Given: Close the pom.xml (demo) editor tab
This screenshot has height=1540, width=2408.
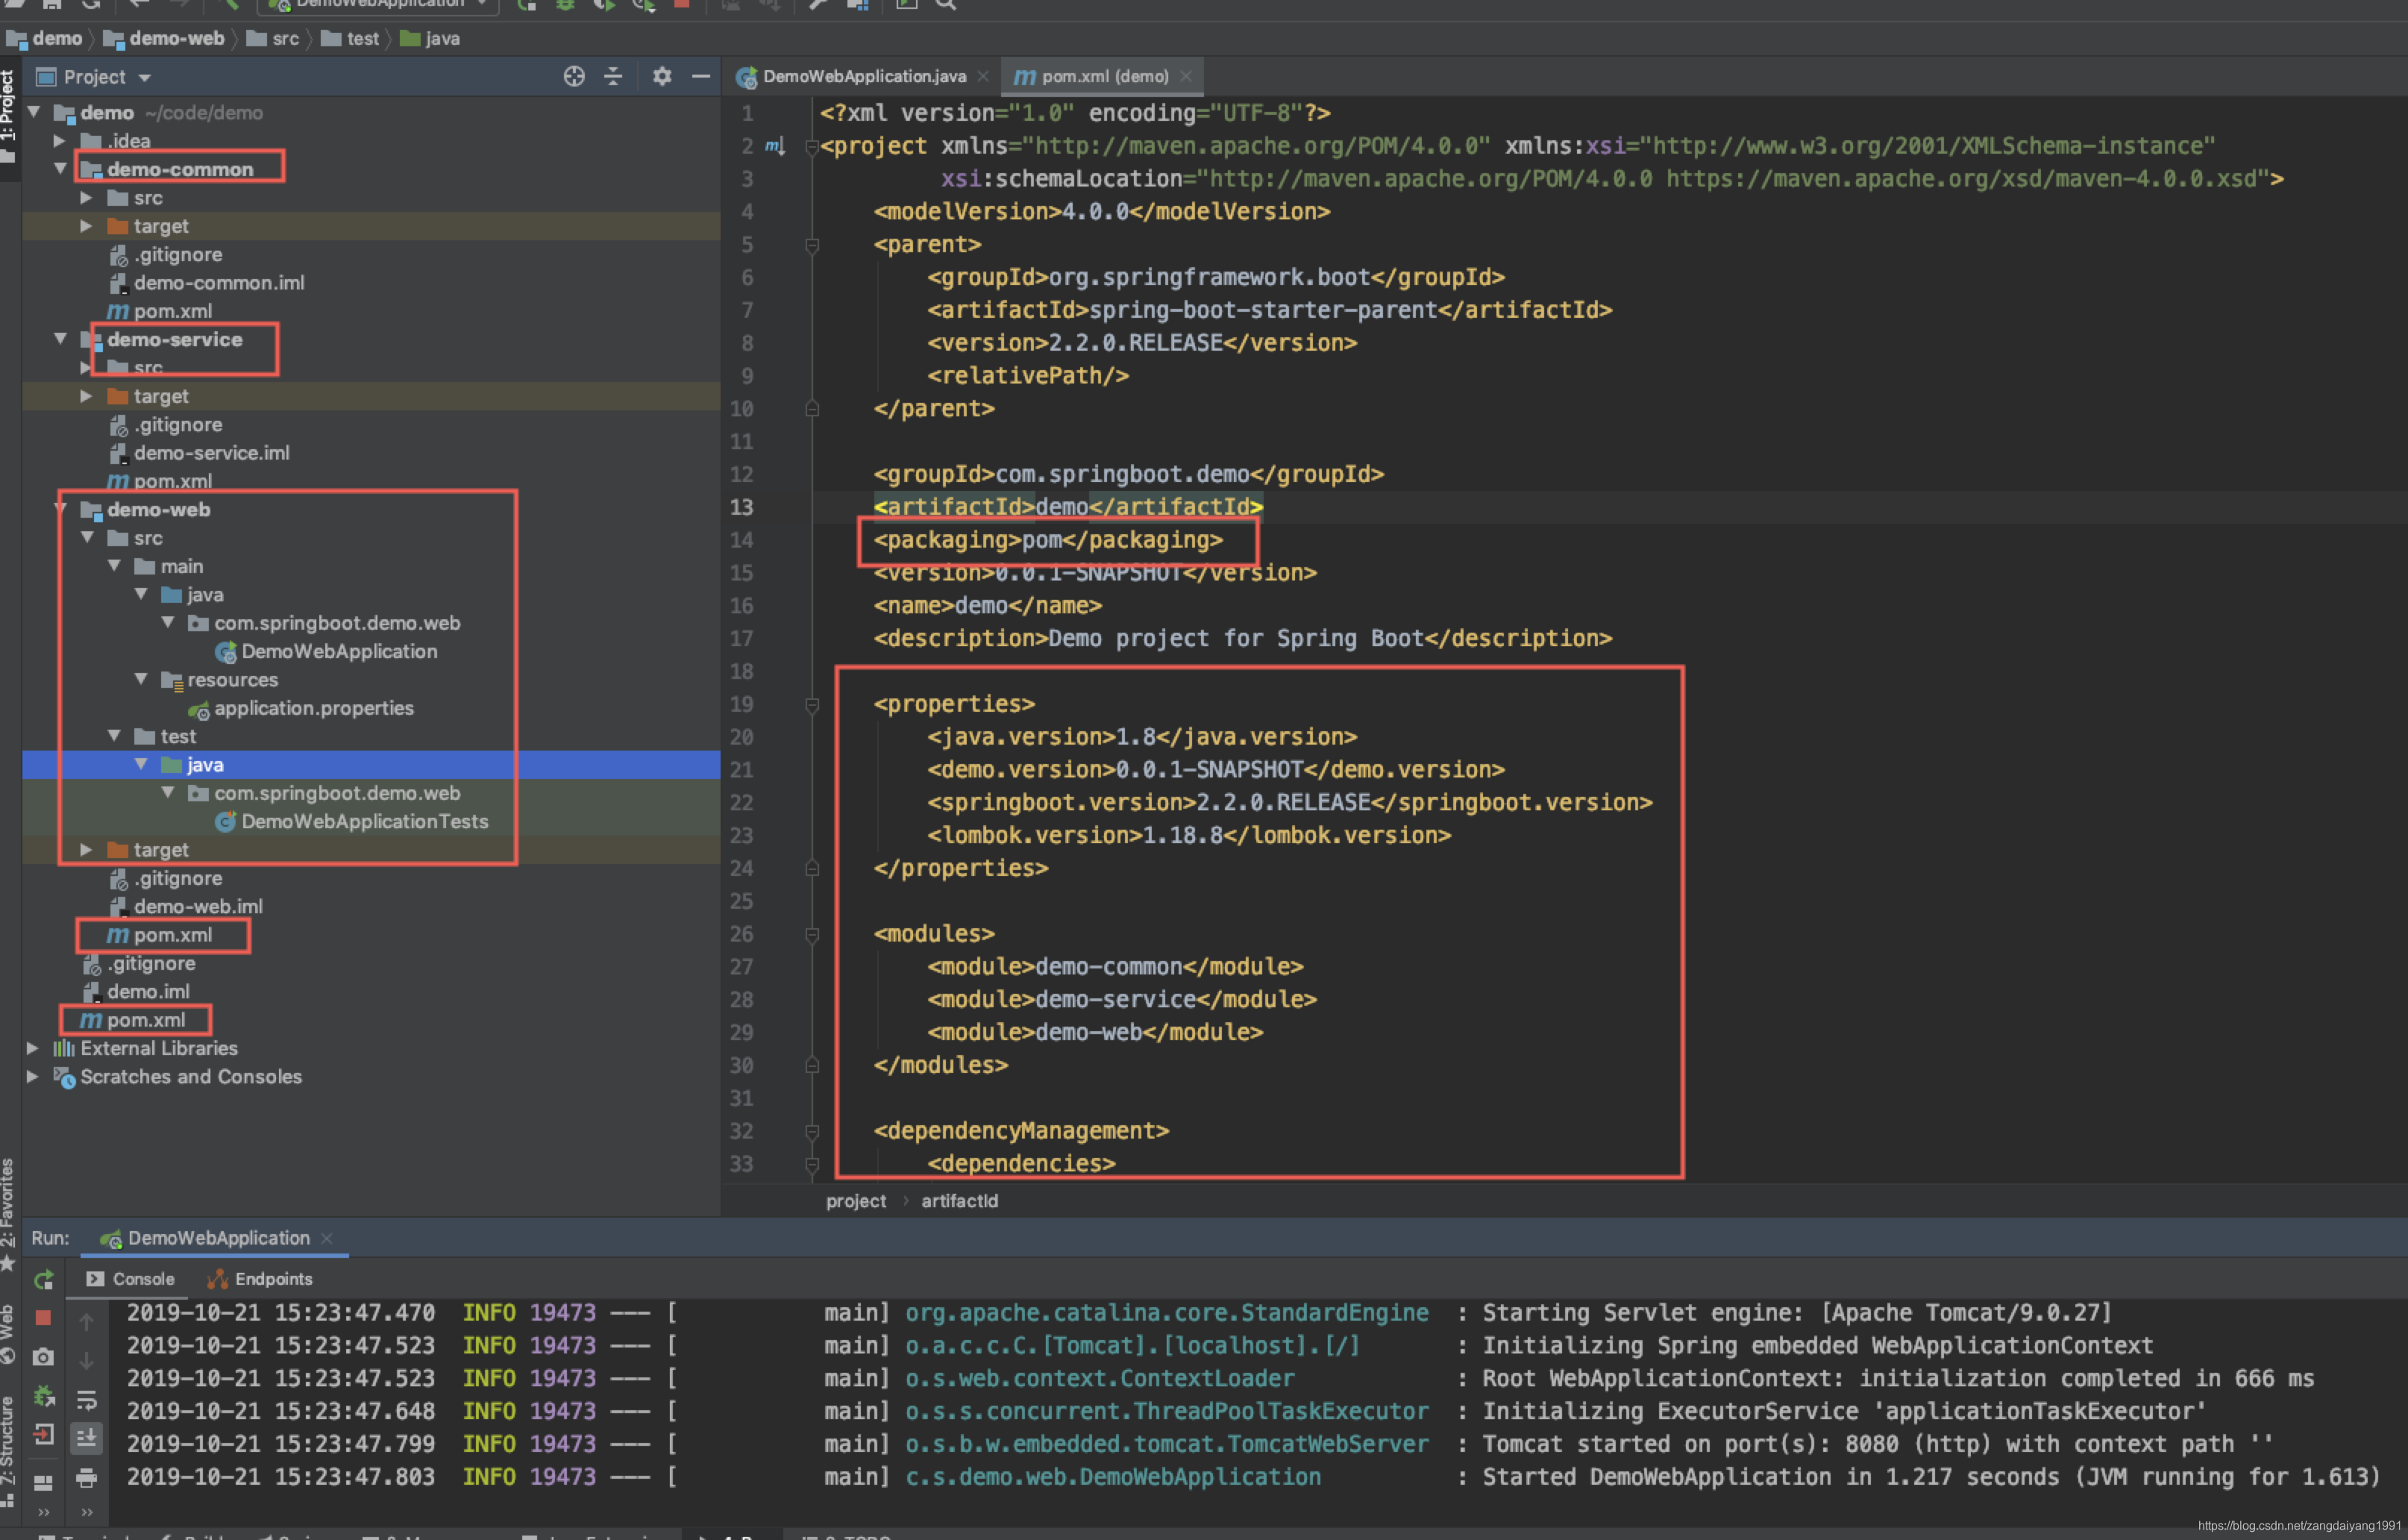Looking at the screenshot, I should [1186, 77].
